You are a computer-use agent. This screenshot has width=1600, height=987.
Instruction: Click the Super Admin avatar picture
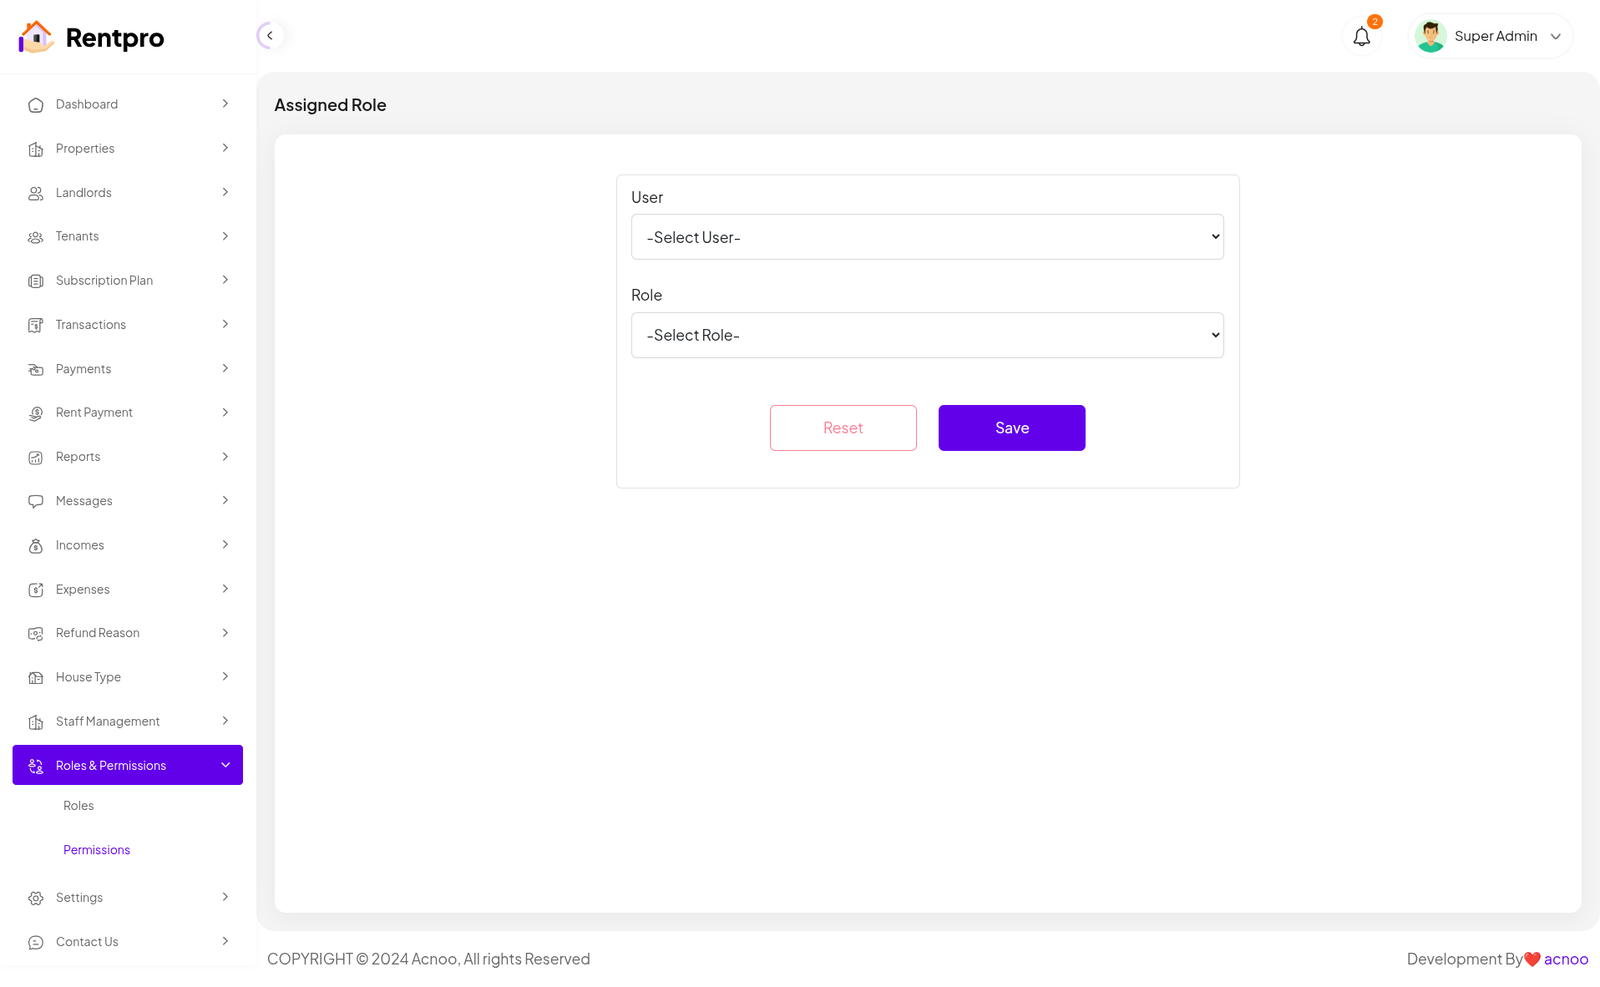click(1430, 36)
